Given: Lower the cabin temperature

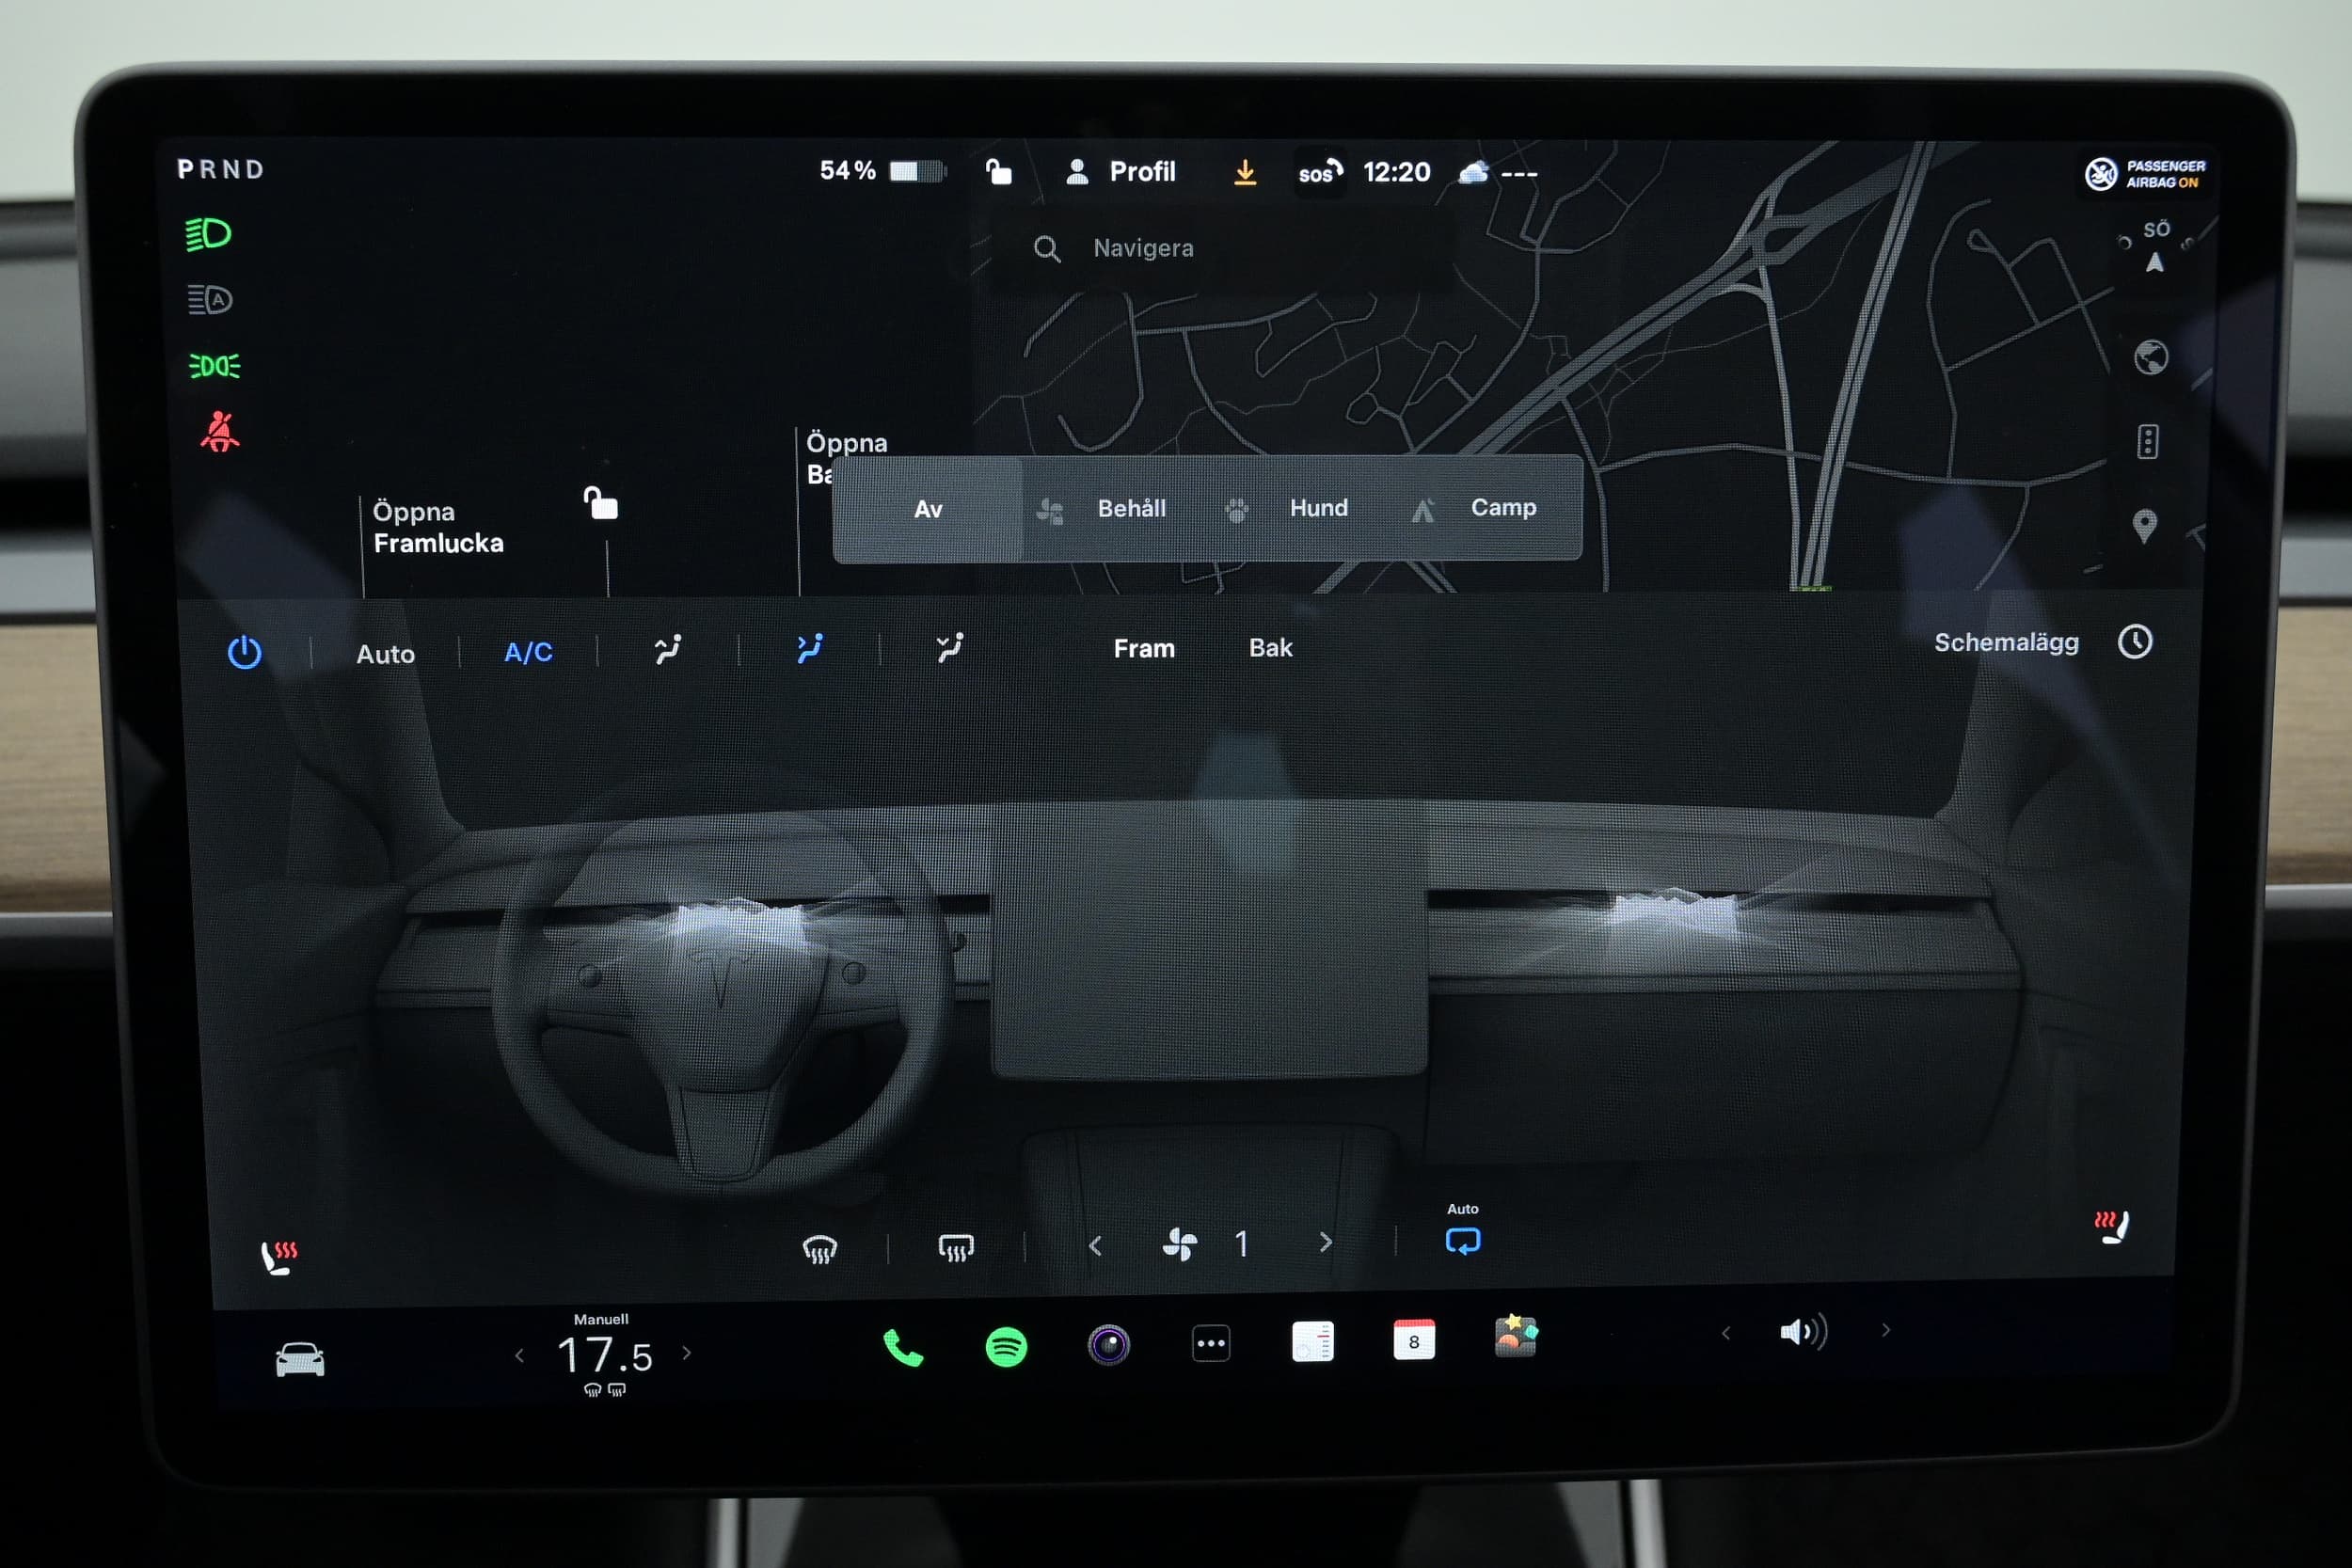Looking at the screenshot, I should (519, 1356).
